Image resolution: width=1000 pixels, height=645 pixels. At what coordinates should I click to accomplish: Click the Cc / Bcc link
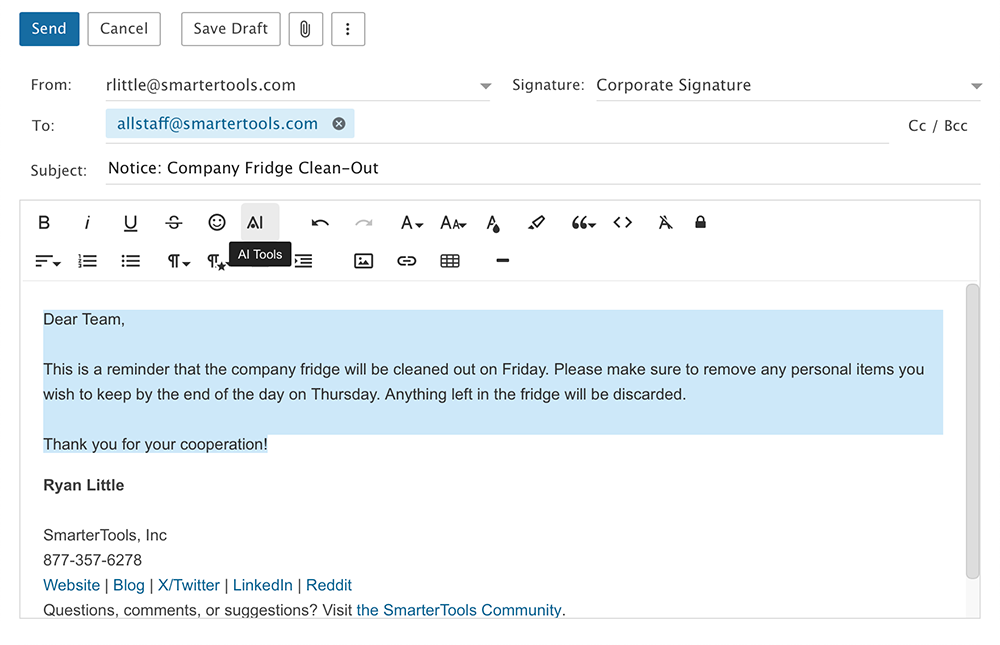[938, 126]
